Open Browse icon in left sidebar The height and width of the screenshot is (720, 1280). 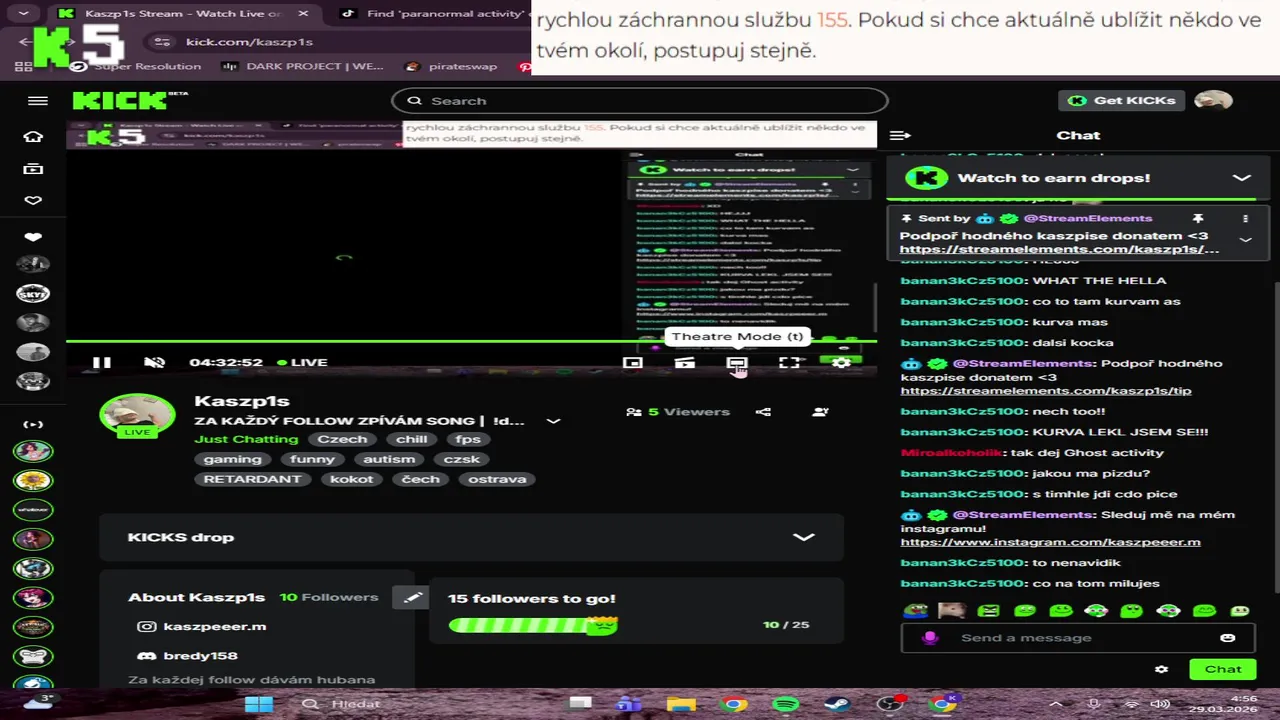point(33,169)
